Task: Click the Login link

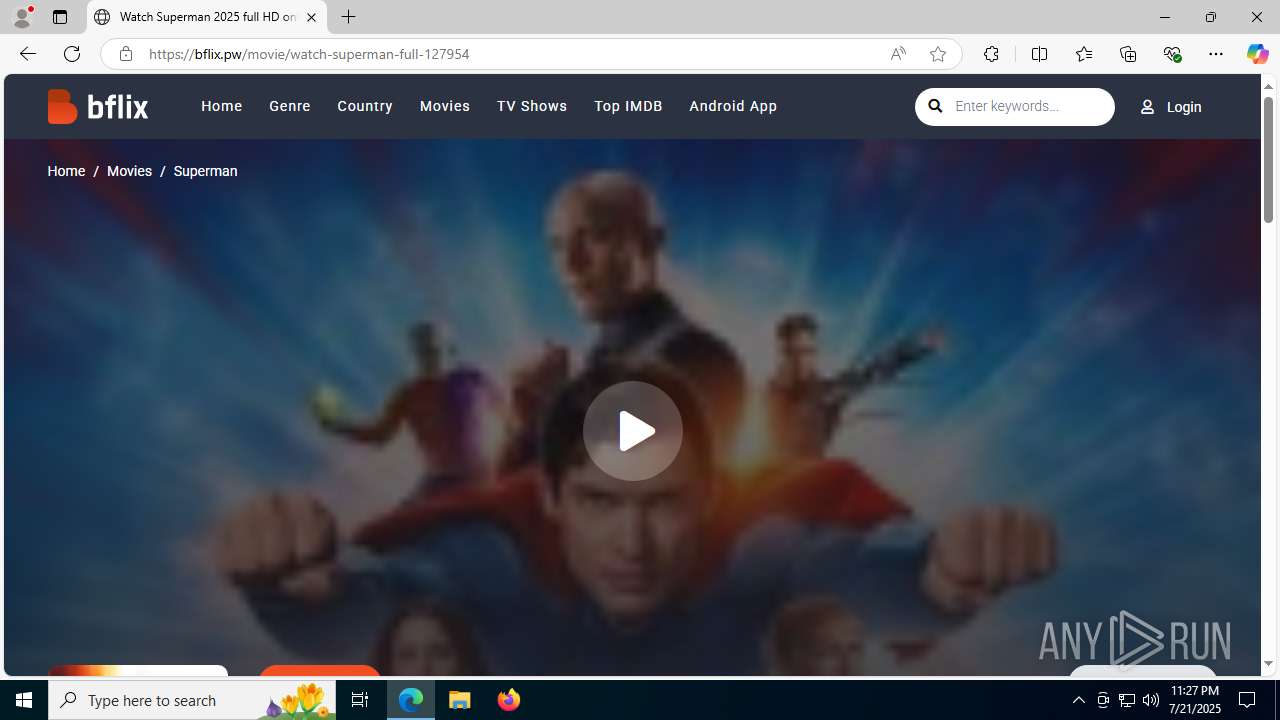Action: point(1184,107)
